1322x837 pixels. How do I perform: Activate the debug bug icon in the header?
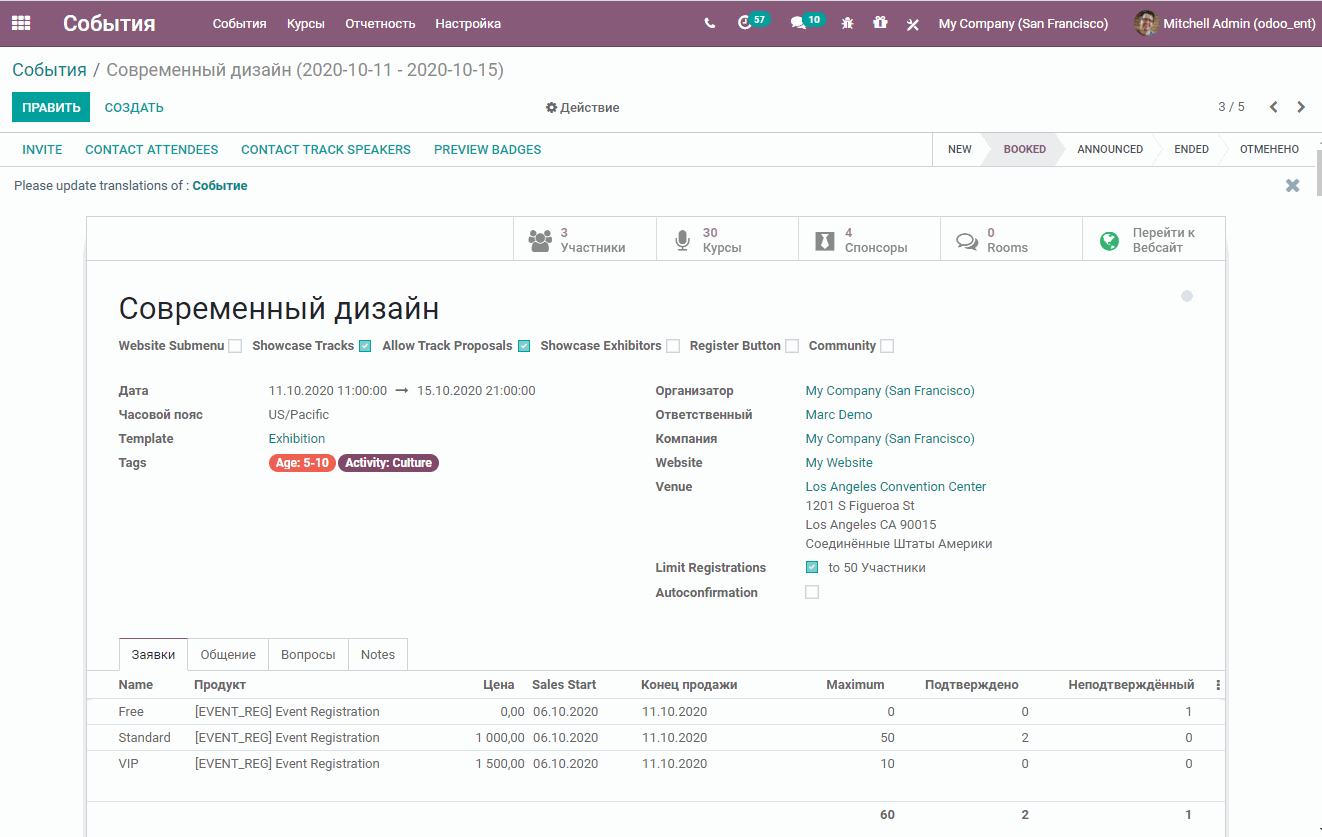click(x=846, y=23)
